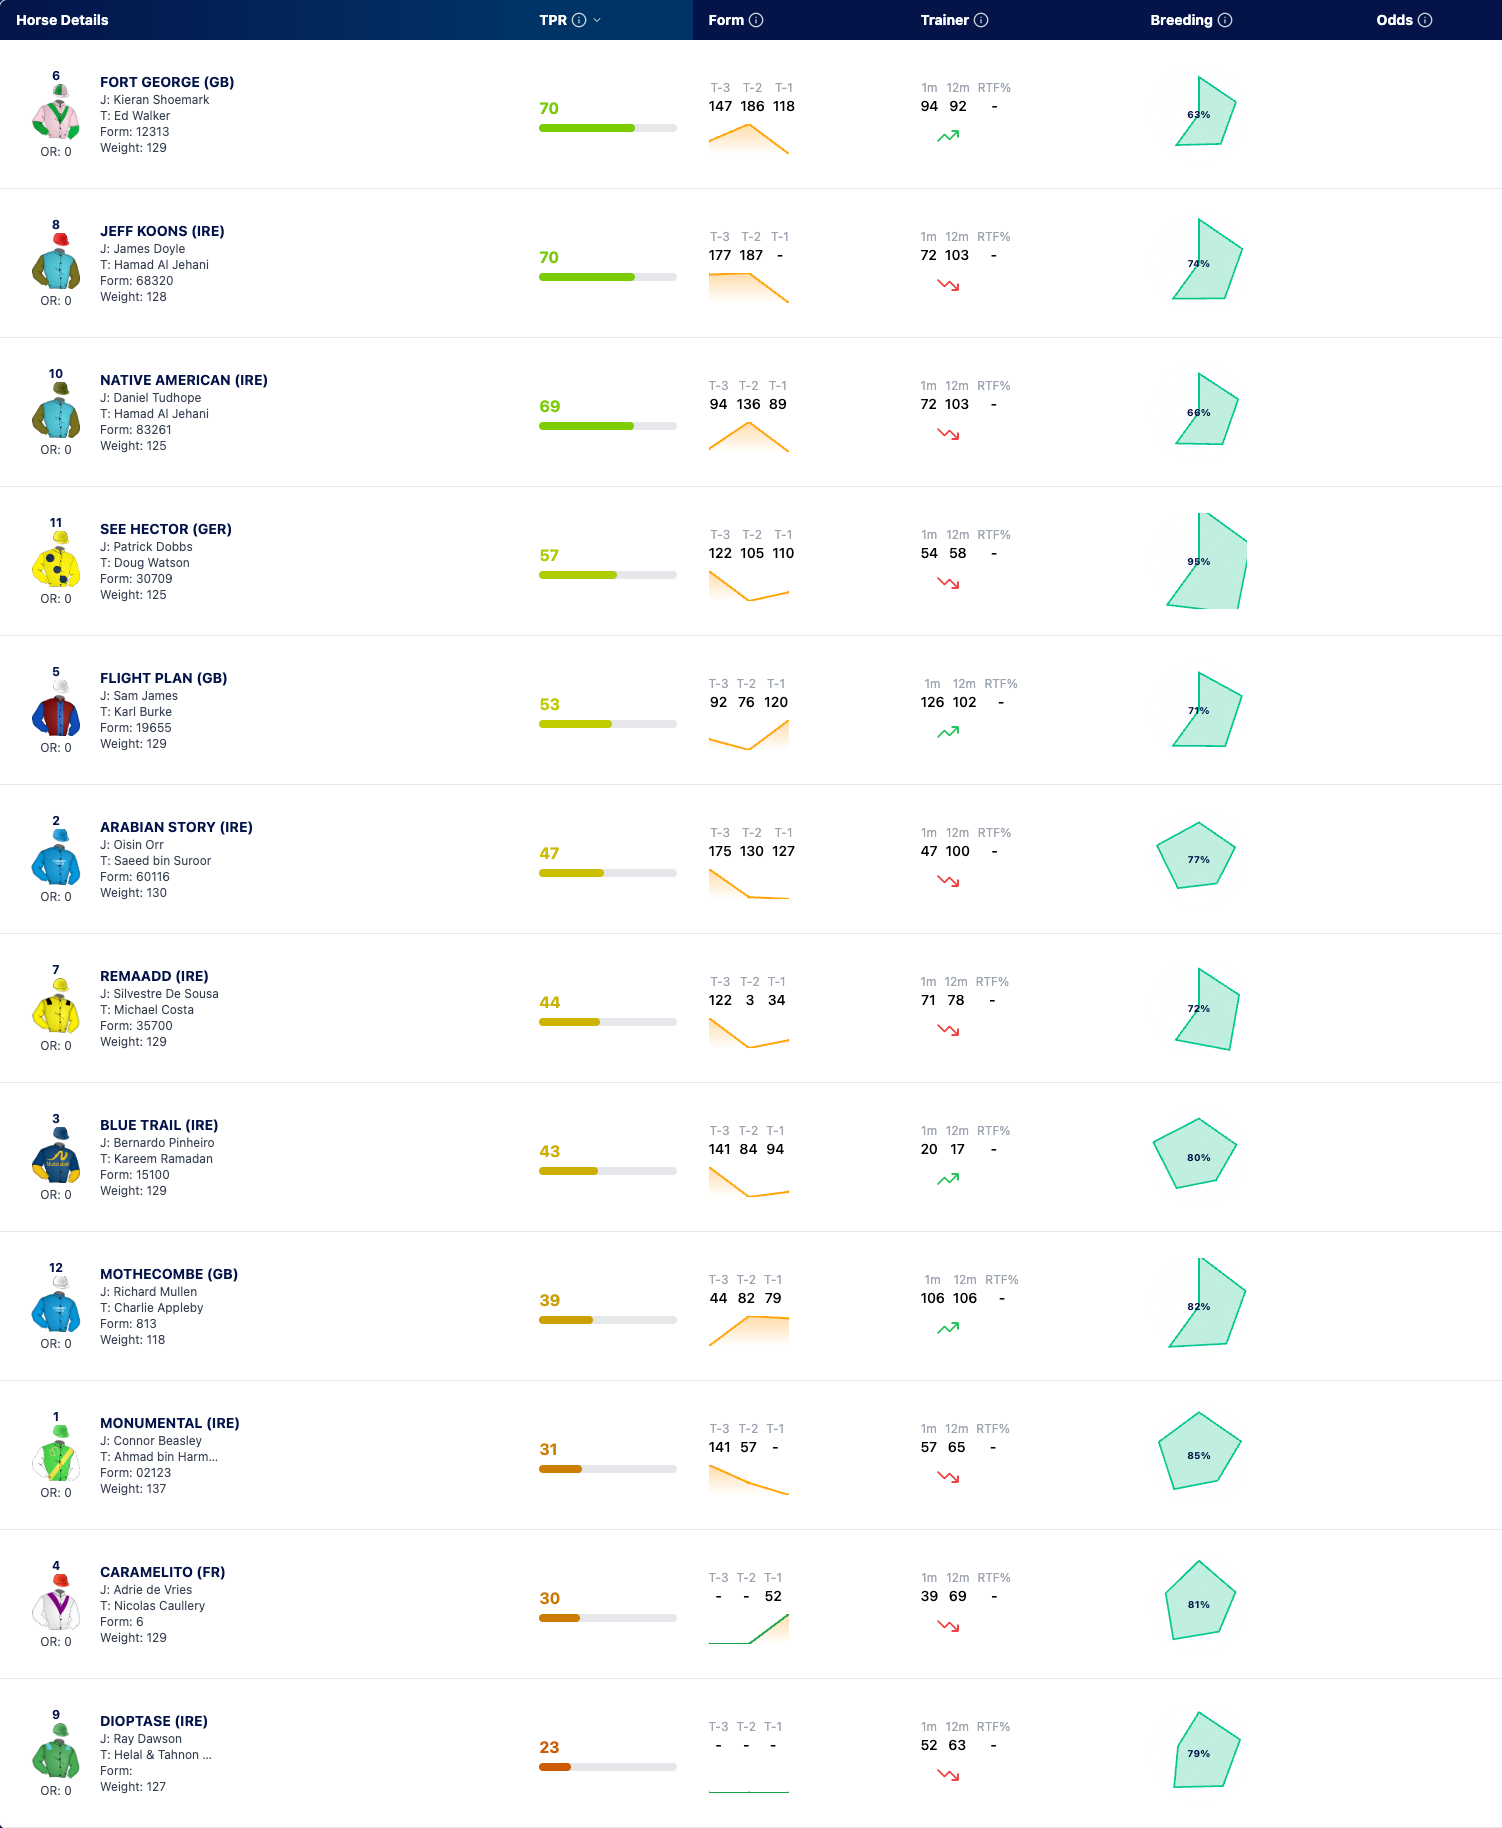The image size is (1502, 1828).
Task: Click the Breeding info icon
Action: [x=1225, y=20]
